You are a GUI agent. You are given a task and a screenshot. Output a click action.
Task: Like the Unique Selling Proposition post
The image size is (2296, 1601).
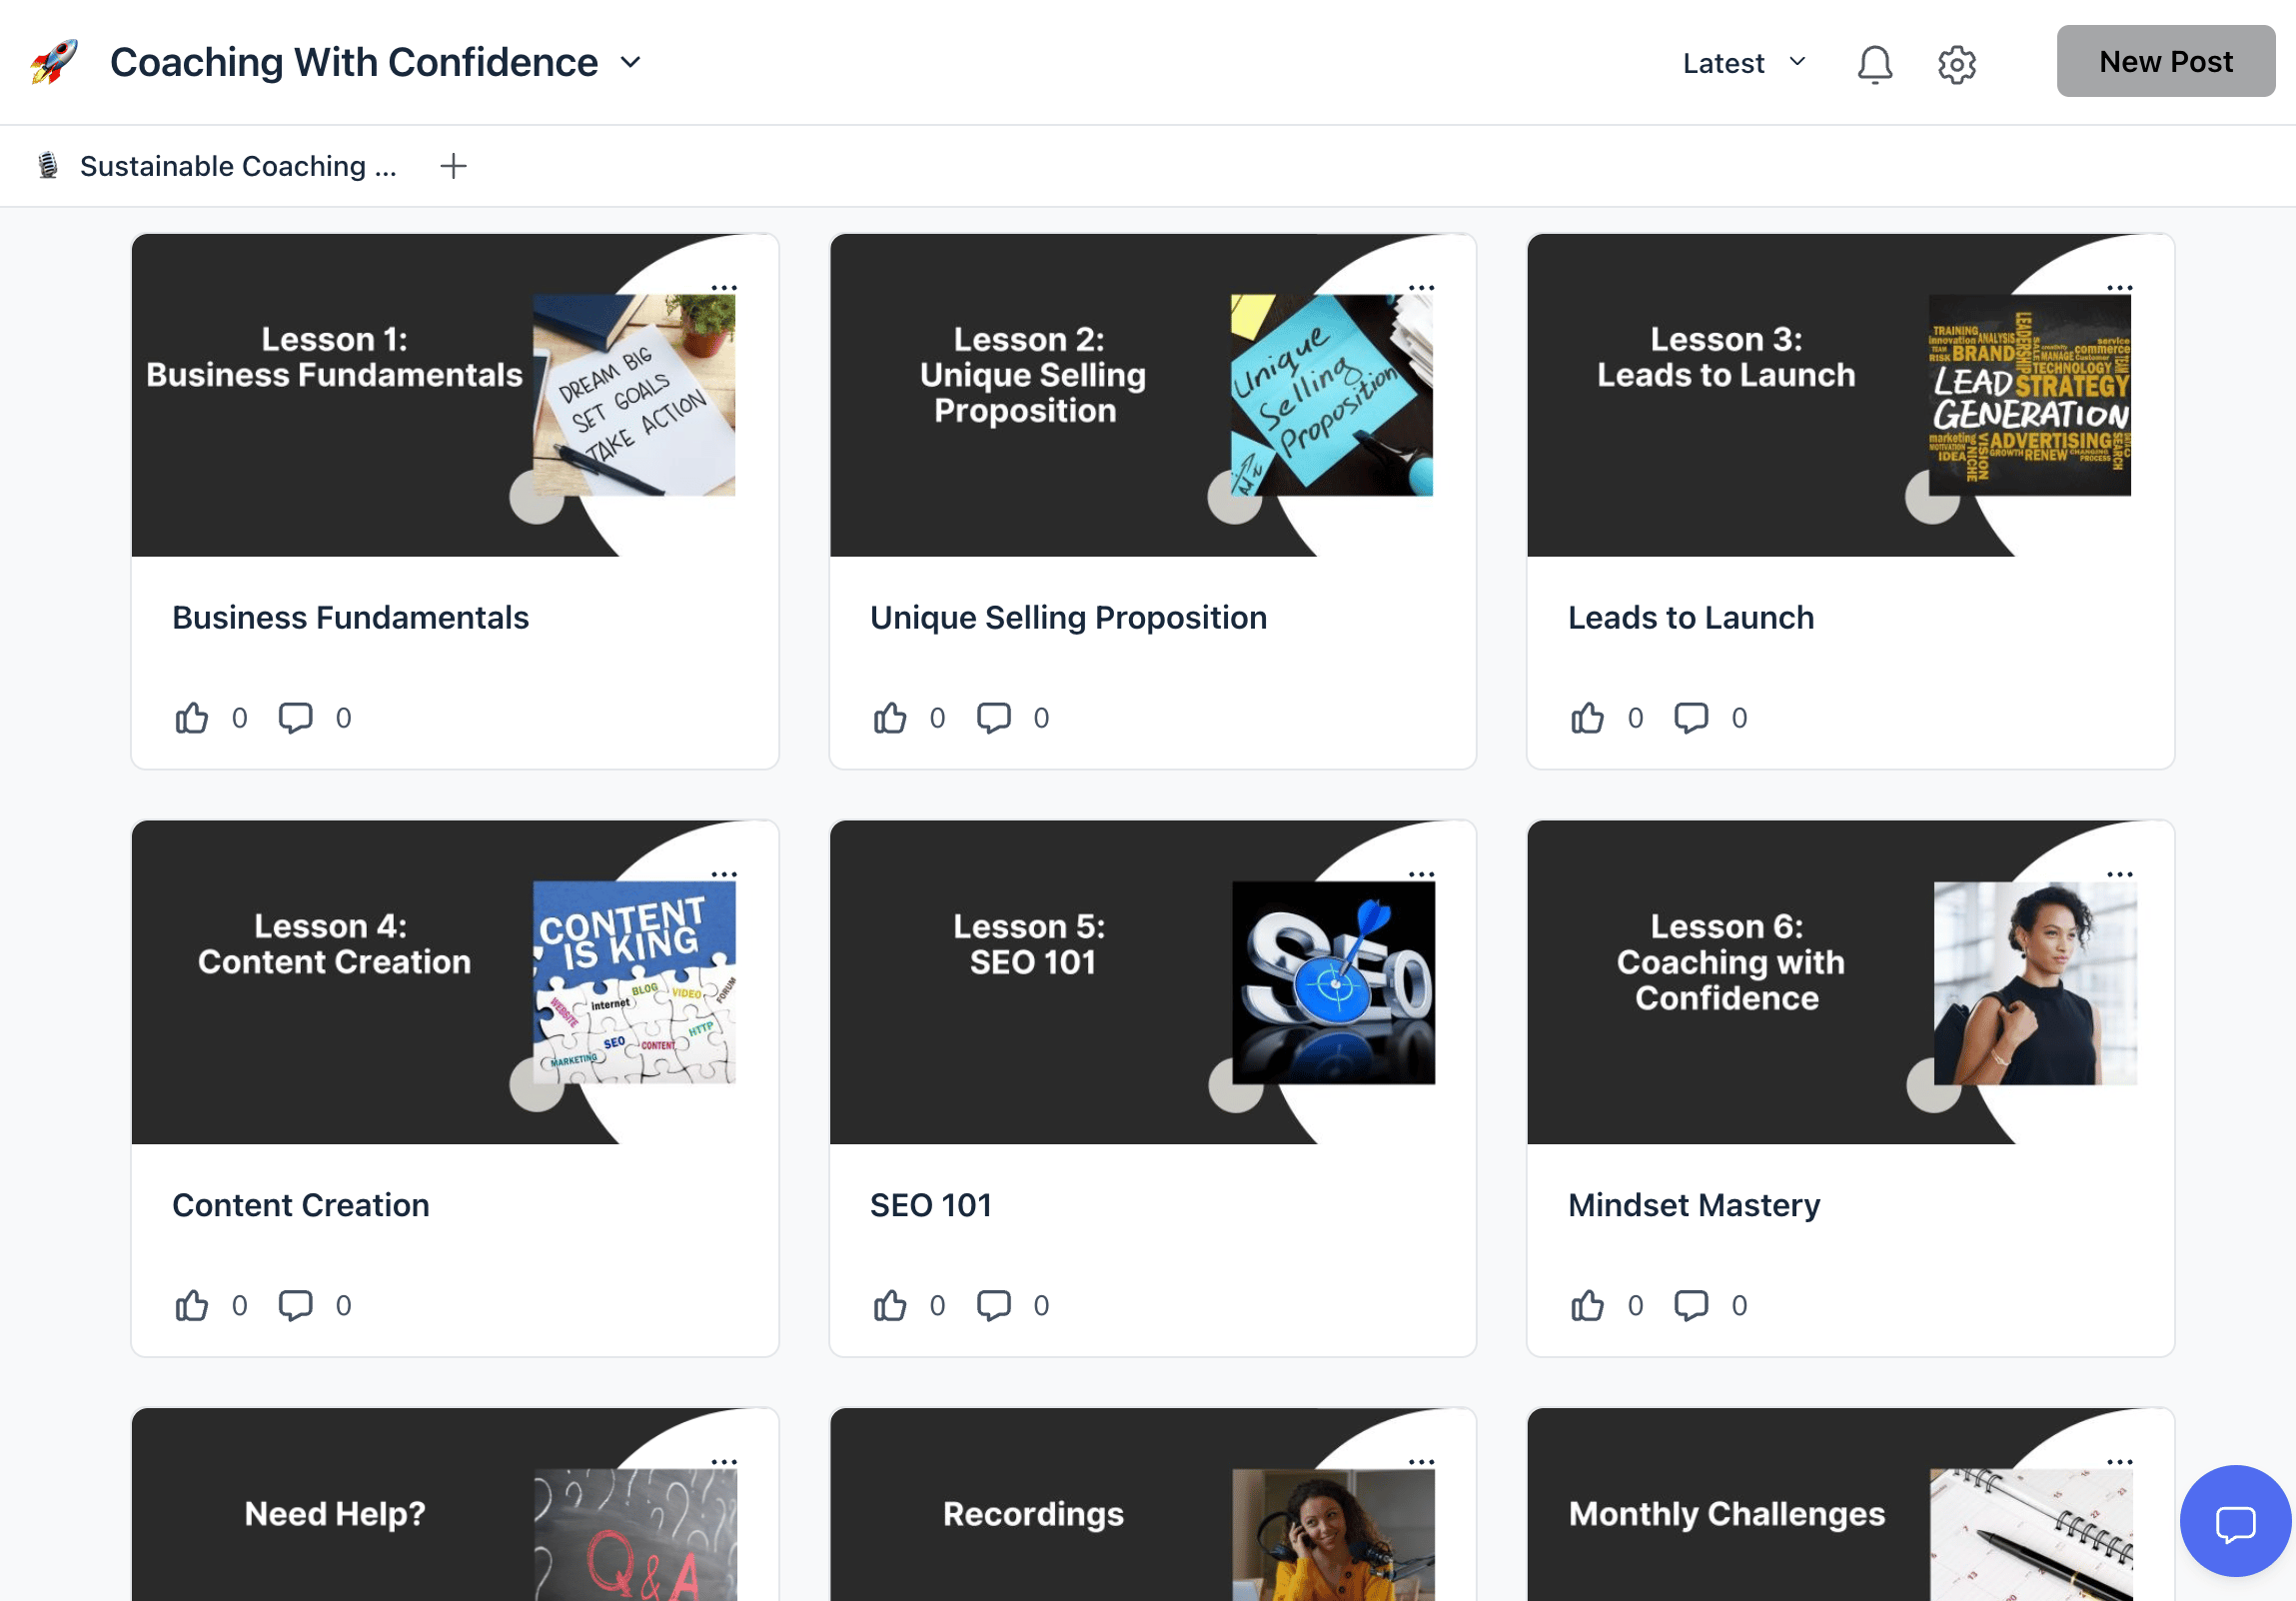[x=889, y=718]
